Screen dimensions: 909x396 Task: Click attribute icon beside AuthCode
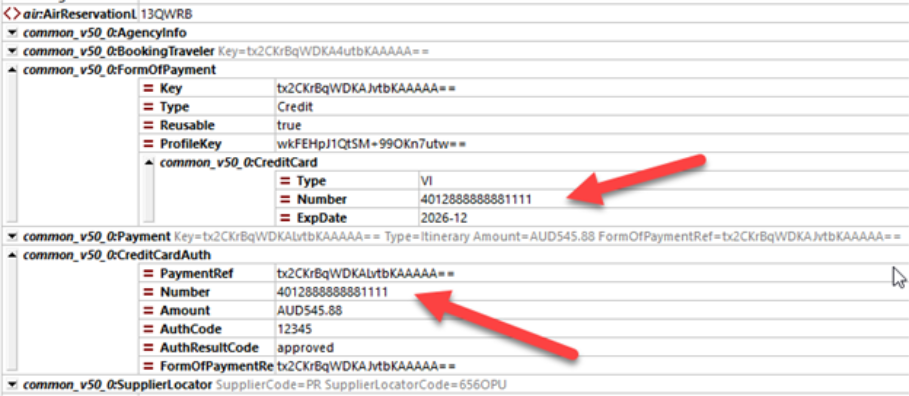coord(149,329)
